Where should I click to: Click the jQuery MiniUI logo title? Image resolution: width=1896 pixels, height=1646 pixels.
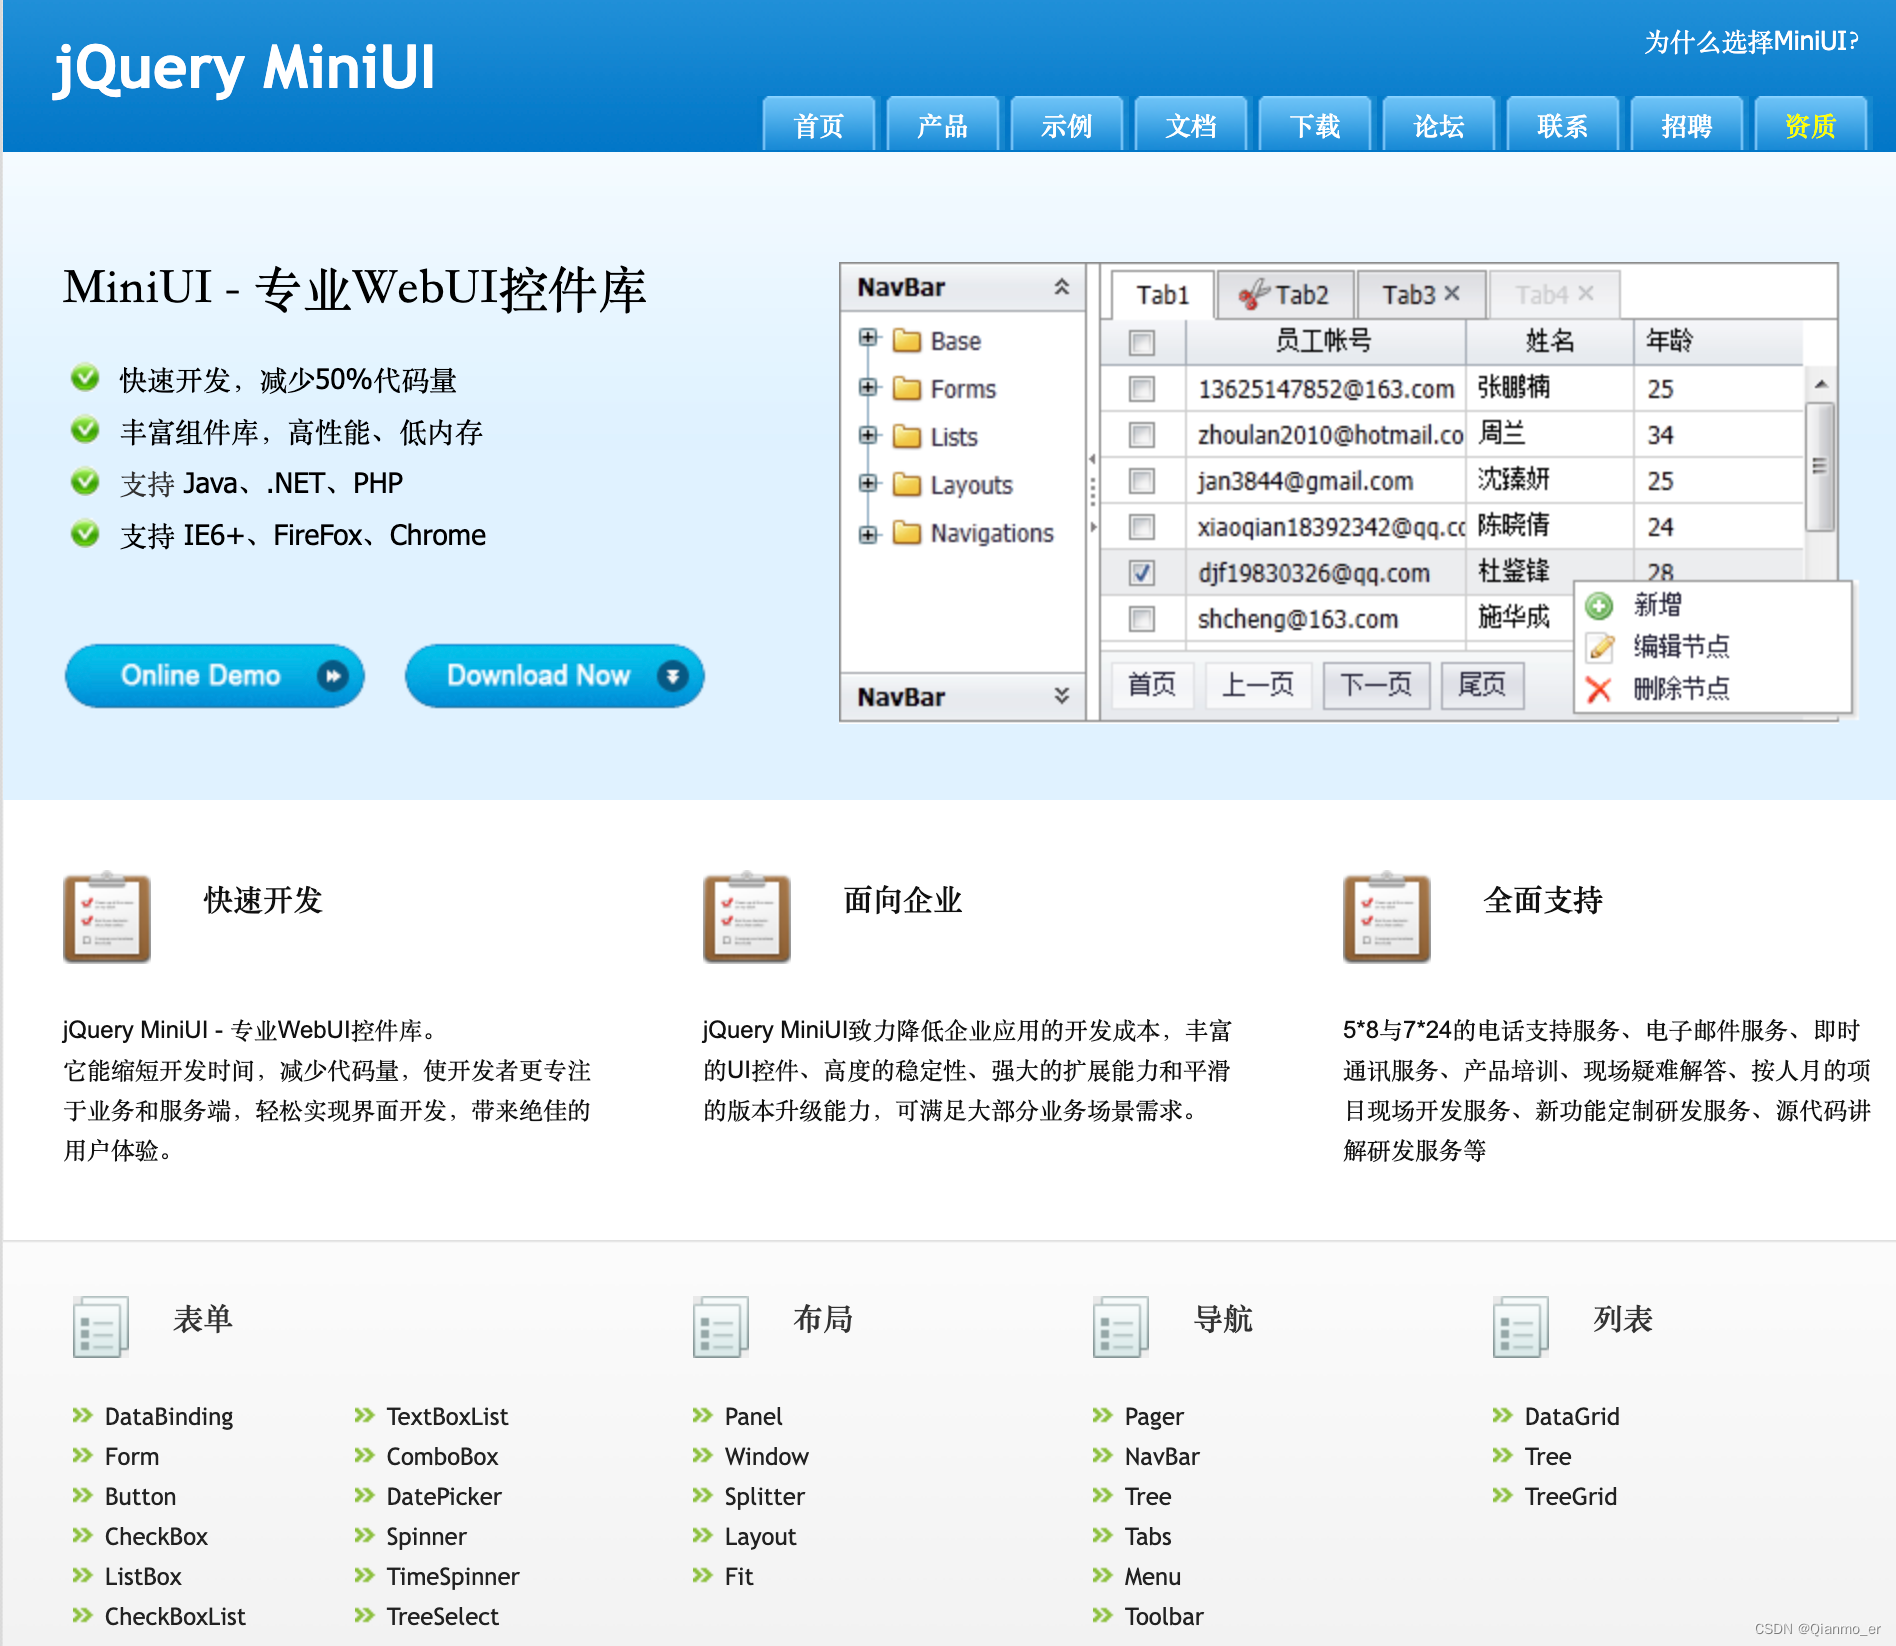click(244, 68)
